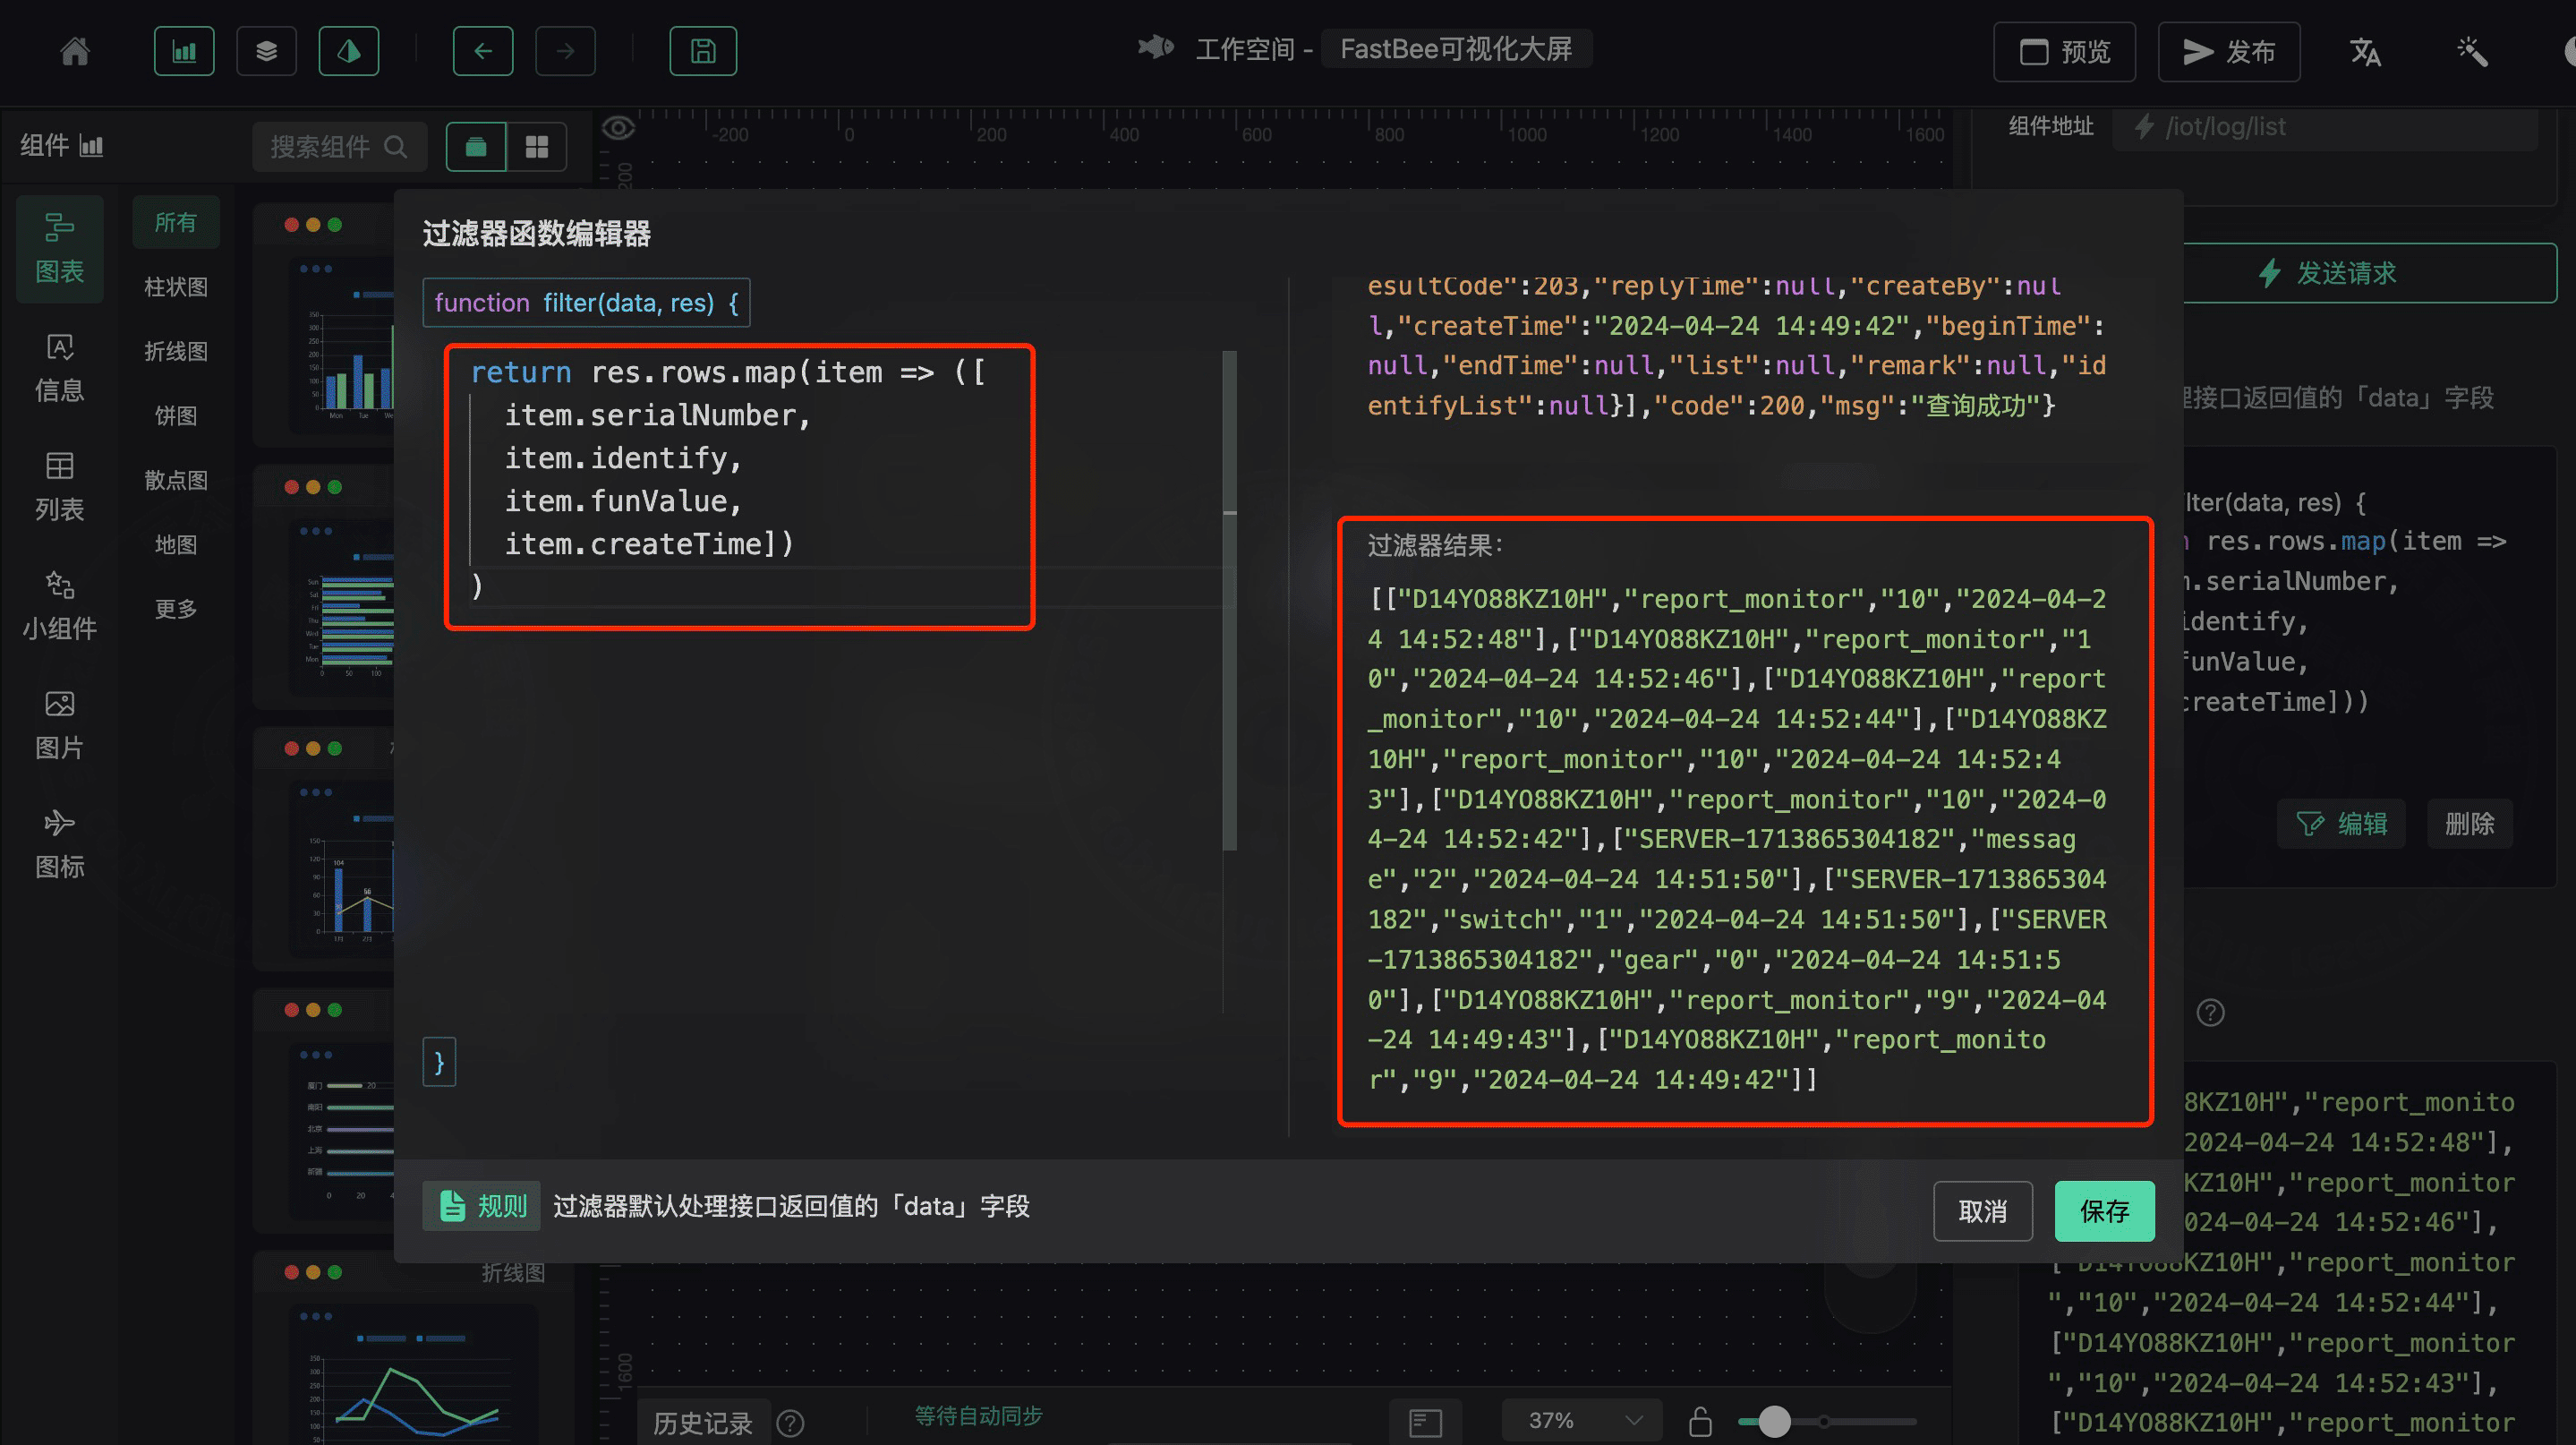
Task: Go to home via house icon
Action: pyautogui.click(x=75, y=51)
